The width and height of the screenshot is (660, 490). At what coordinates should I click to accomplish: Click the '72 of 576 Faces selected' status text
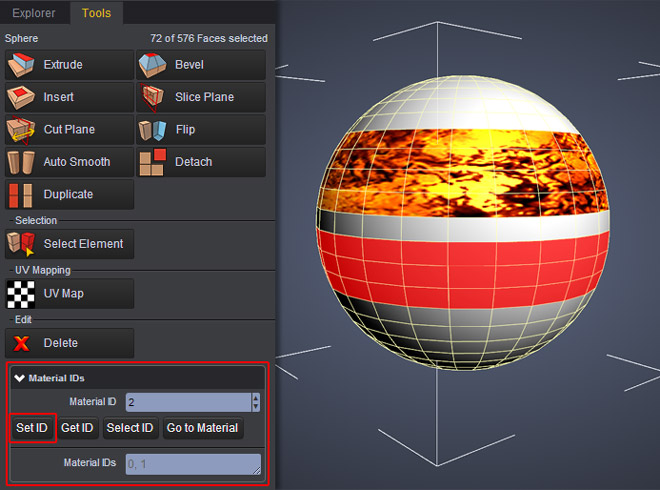point(209,38)
